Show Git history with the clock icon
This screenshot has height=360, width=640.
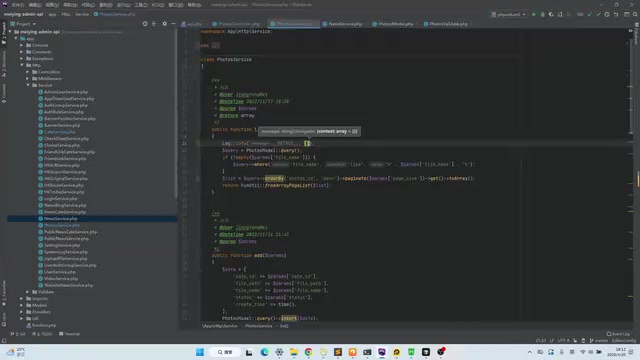click(607, 14)
